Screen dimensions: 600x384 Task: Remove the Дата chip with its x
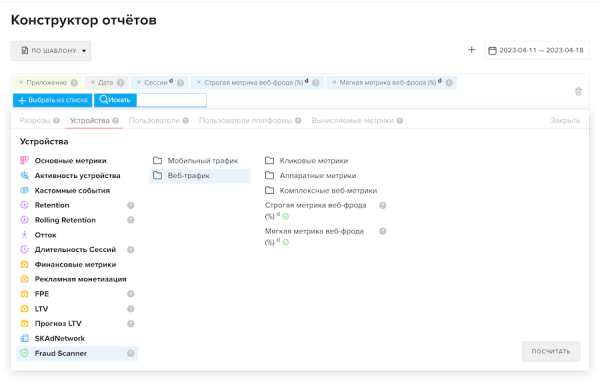pos(93,82)
